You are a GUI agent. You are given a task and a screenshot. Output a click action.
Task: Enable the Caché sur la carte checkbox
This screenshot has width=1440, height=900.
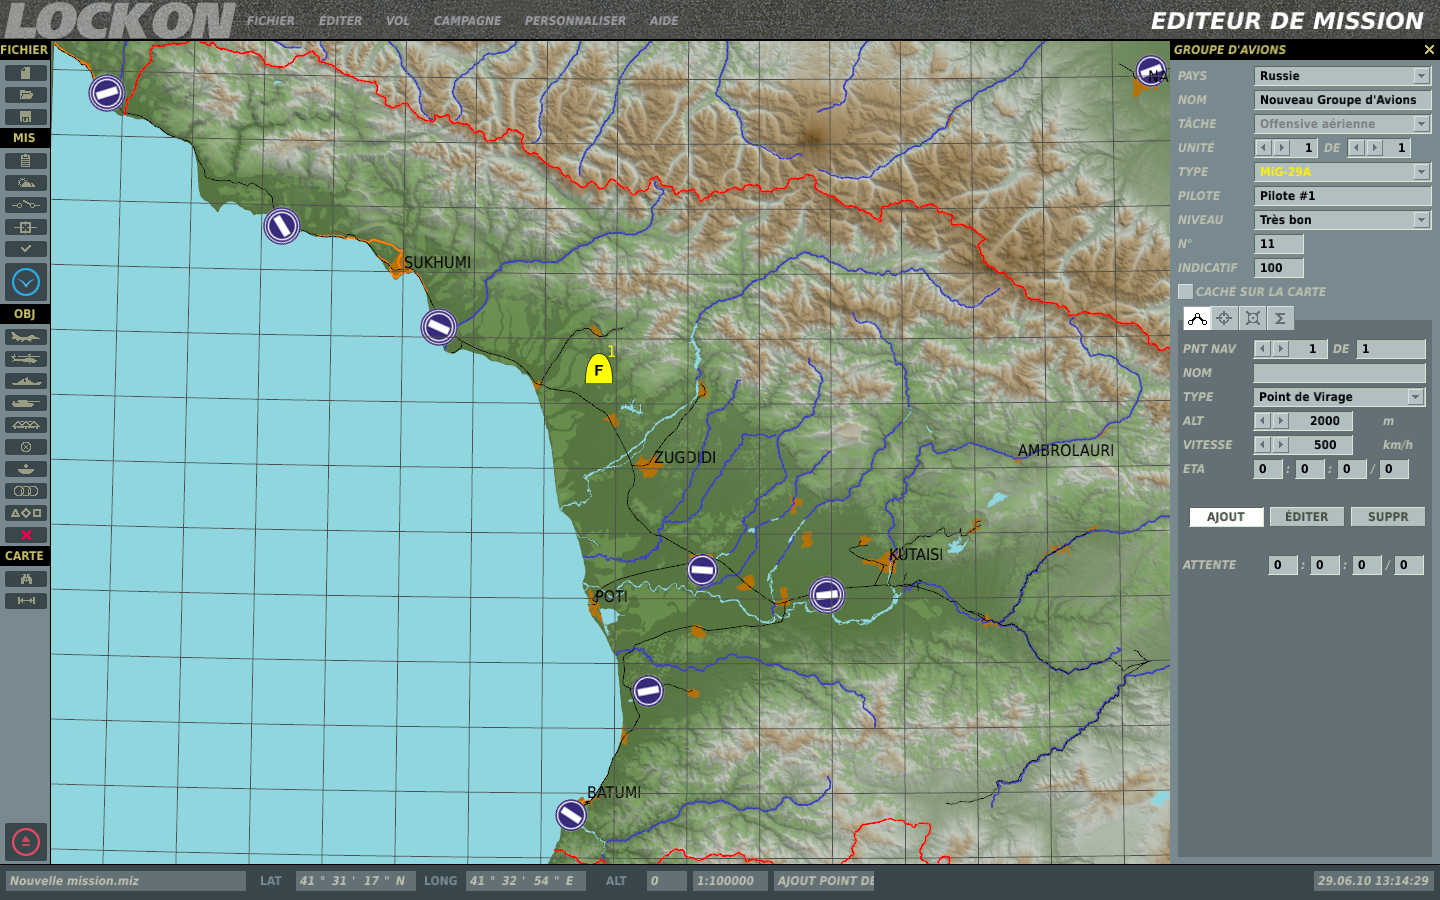coord(1185,292)
